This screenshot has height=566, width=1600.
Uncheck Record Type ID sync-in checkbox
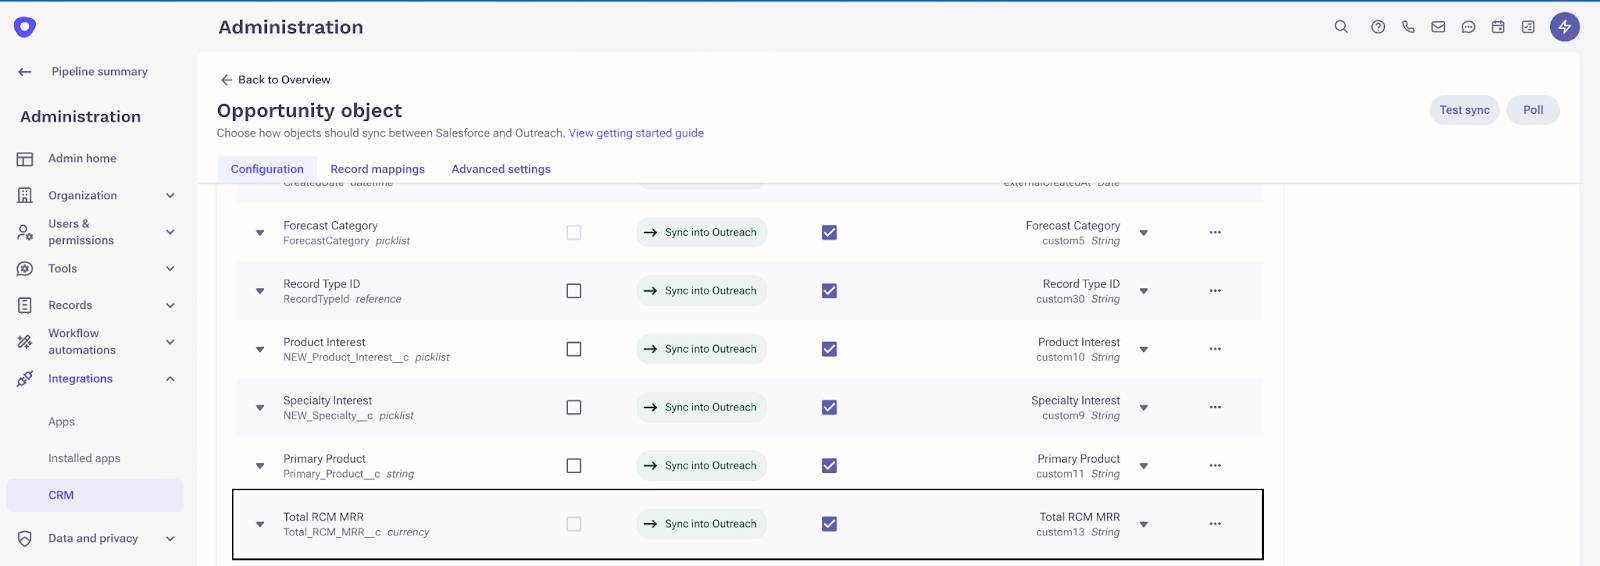(829, 291)
